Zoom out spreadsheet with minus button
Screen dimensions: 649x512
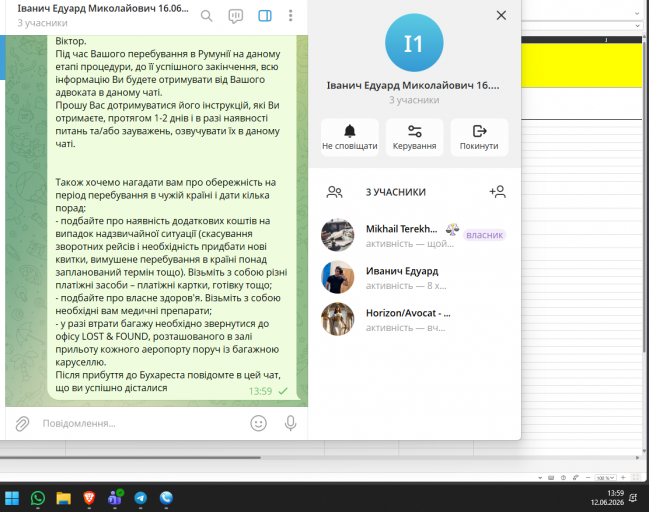[588, 478]
